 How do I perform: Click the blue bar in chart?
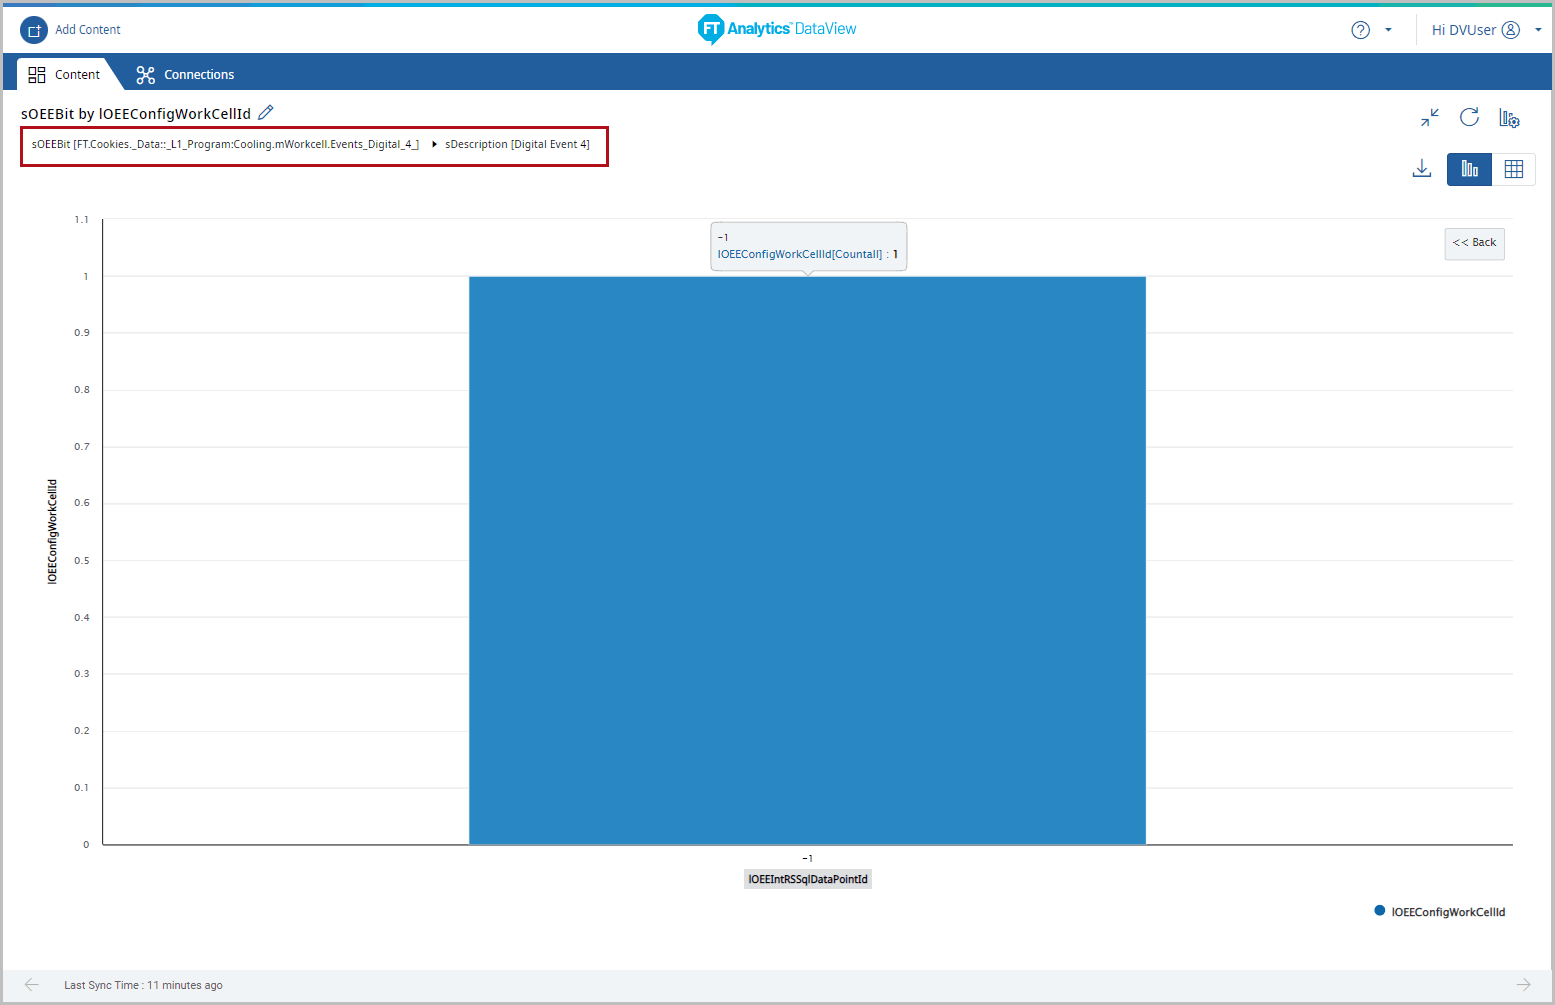tap(807, 560)
